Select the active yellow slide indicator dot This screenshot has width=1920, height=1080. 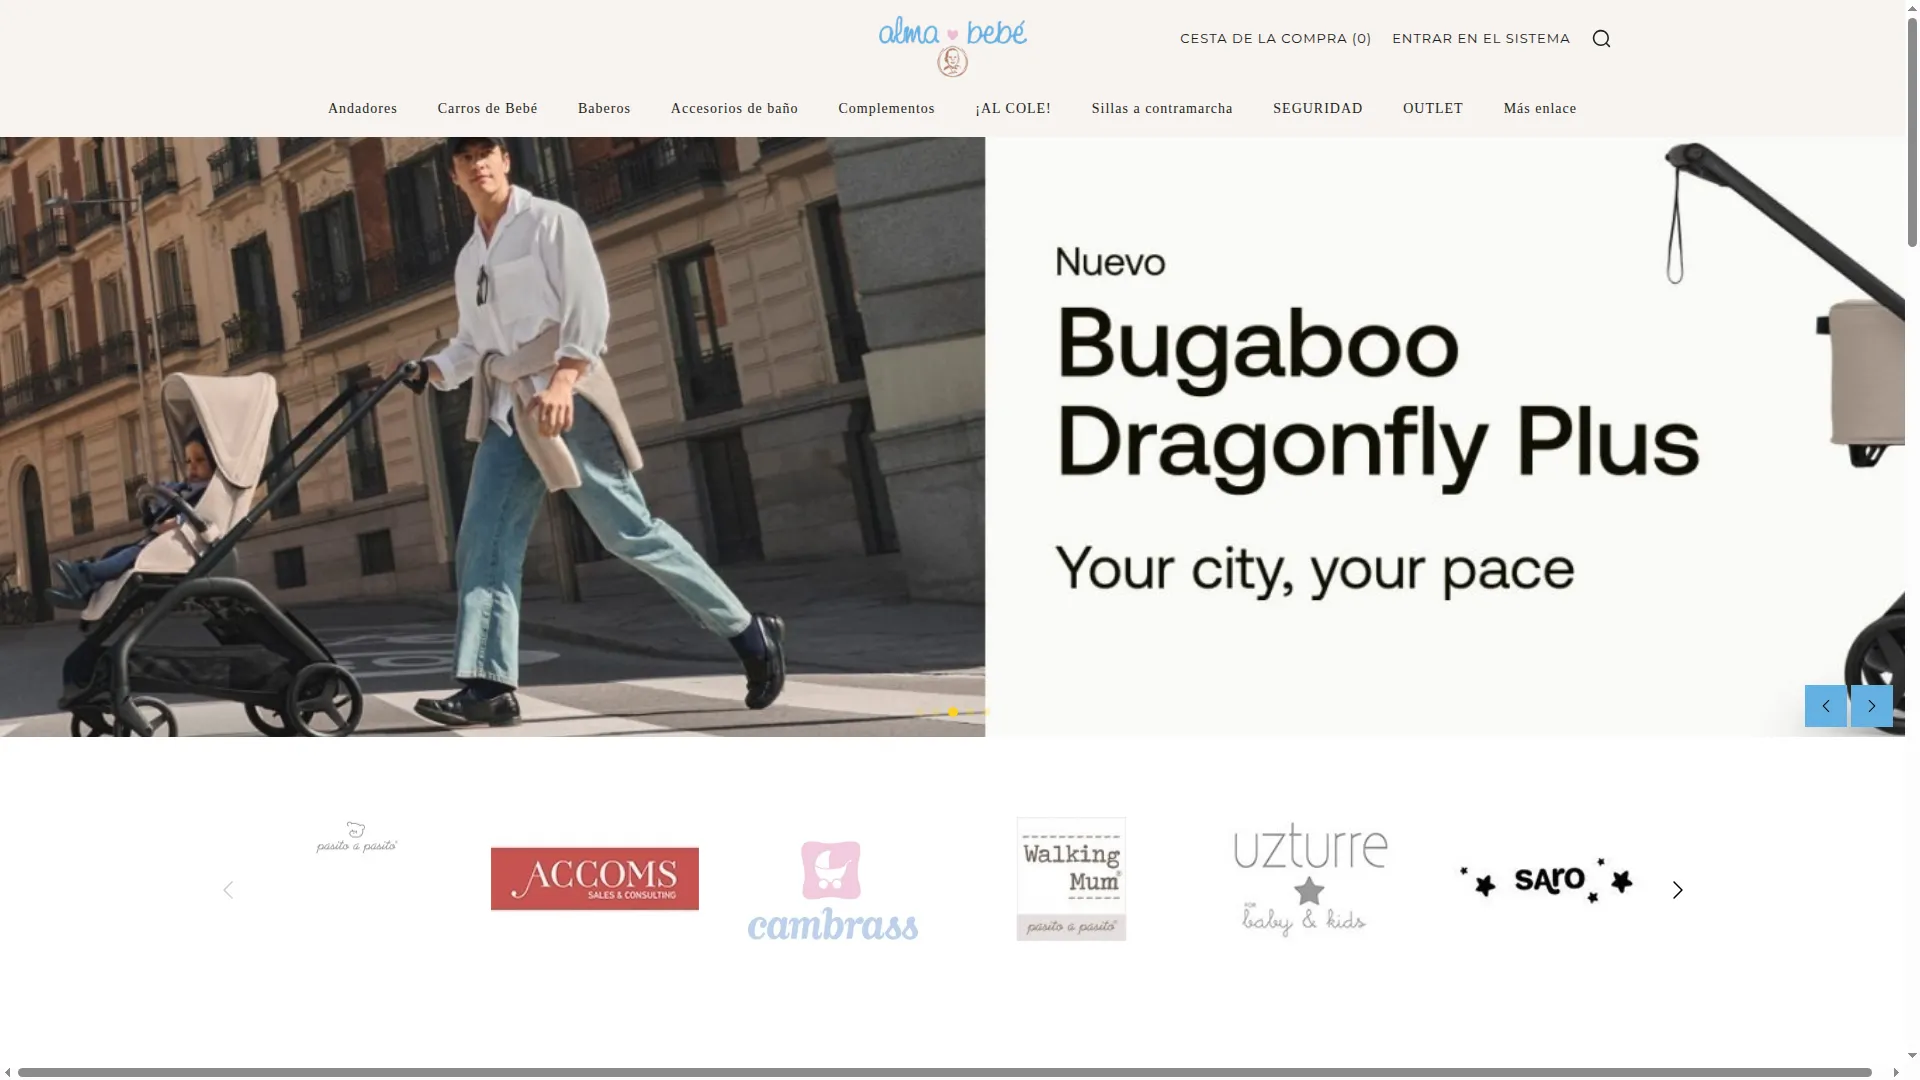953,712
